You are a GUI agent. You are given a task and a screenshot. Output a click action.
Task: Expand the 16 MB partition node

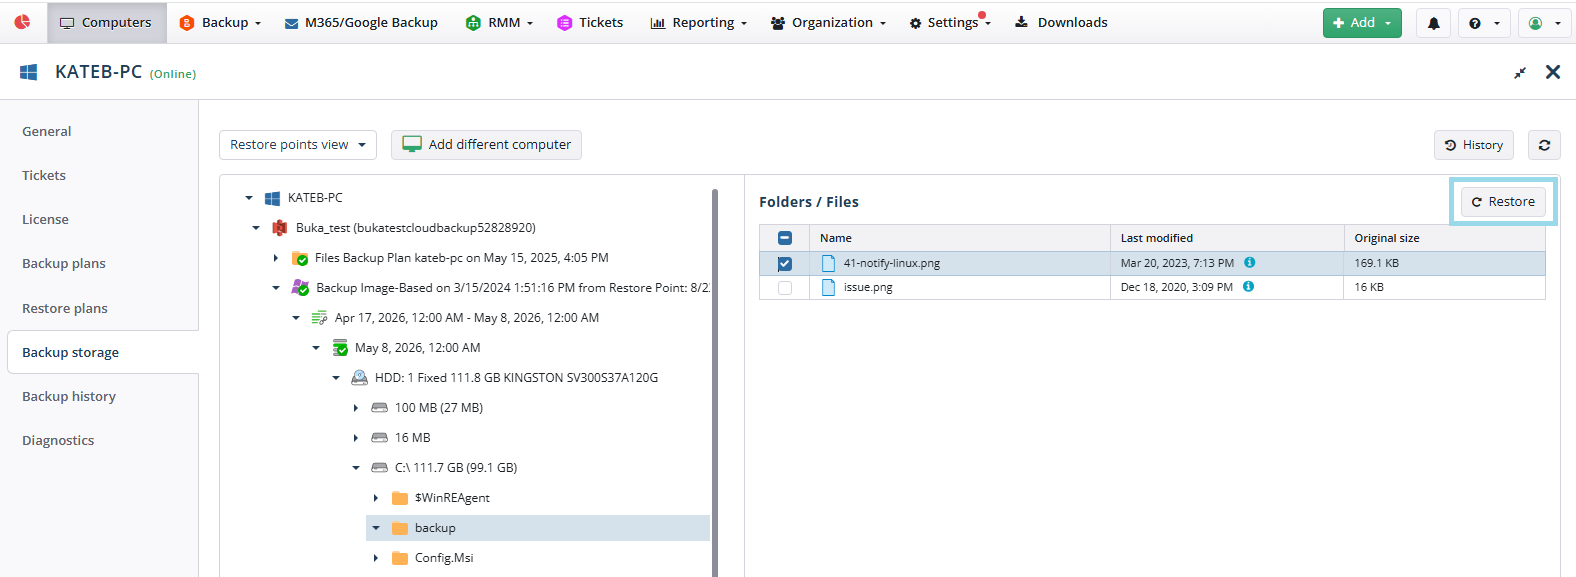(356, 438)
